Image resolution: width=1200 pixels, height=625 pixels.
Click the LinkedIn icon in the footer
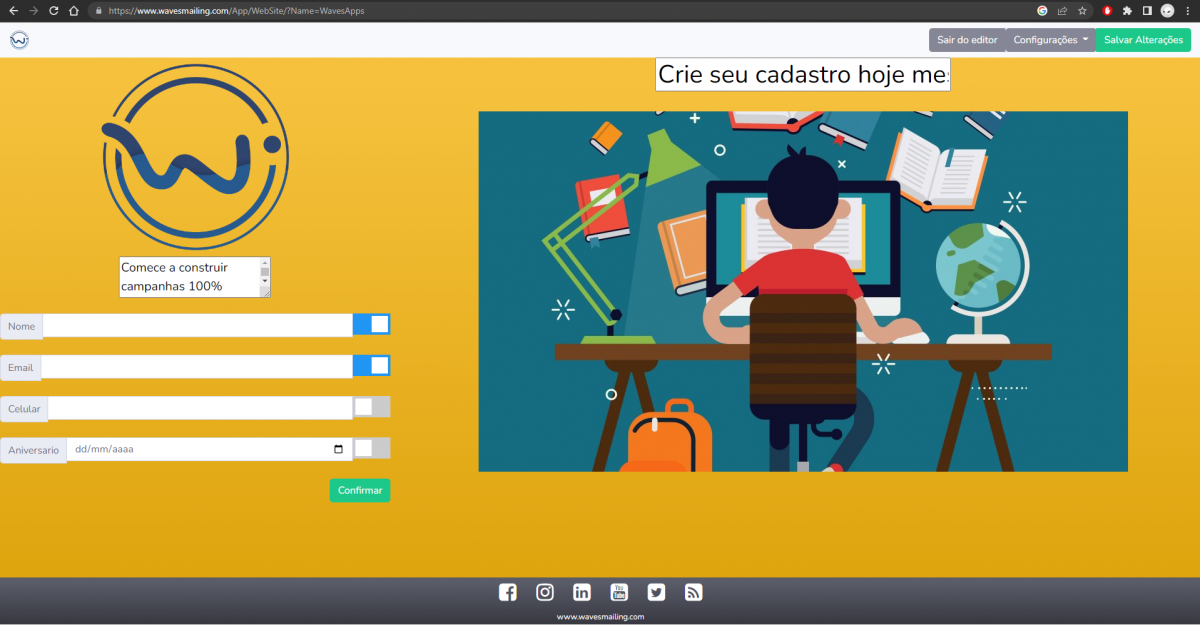point(582,592)
